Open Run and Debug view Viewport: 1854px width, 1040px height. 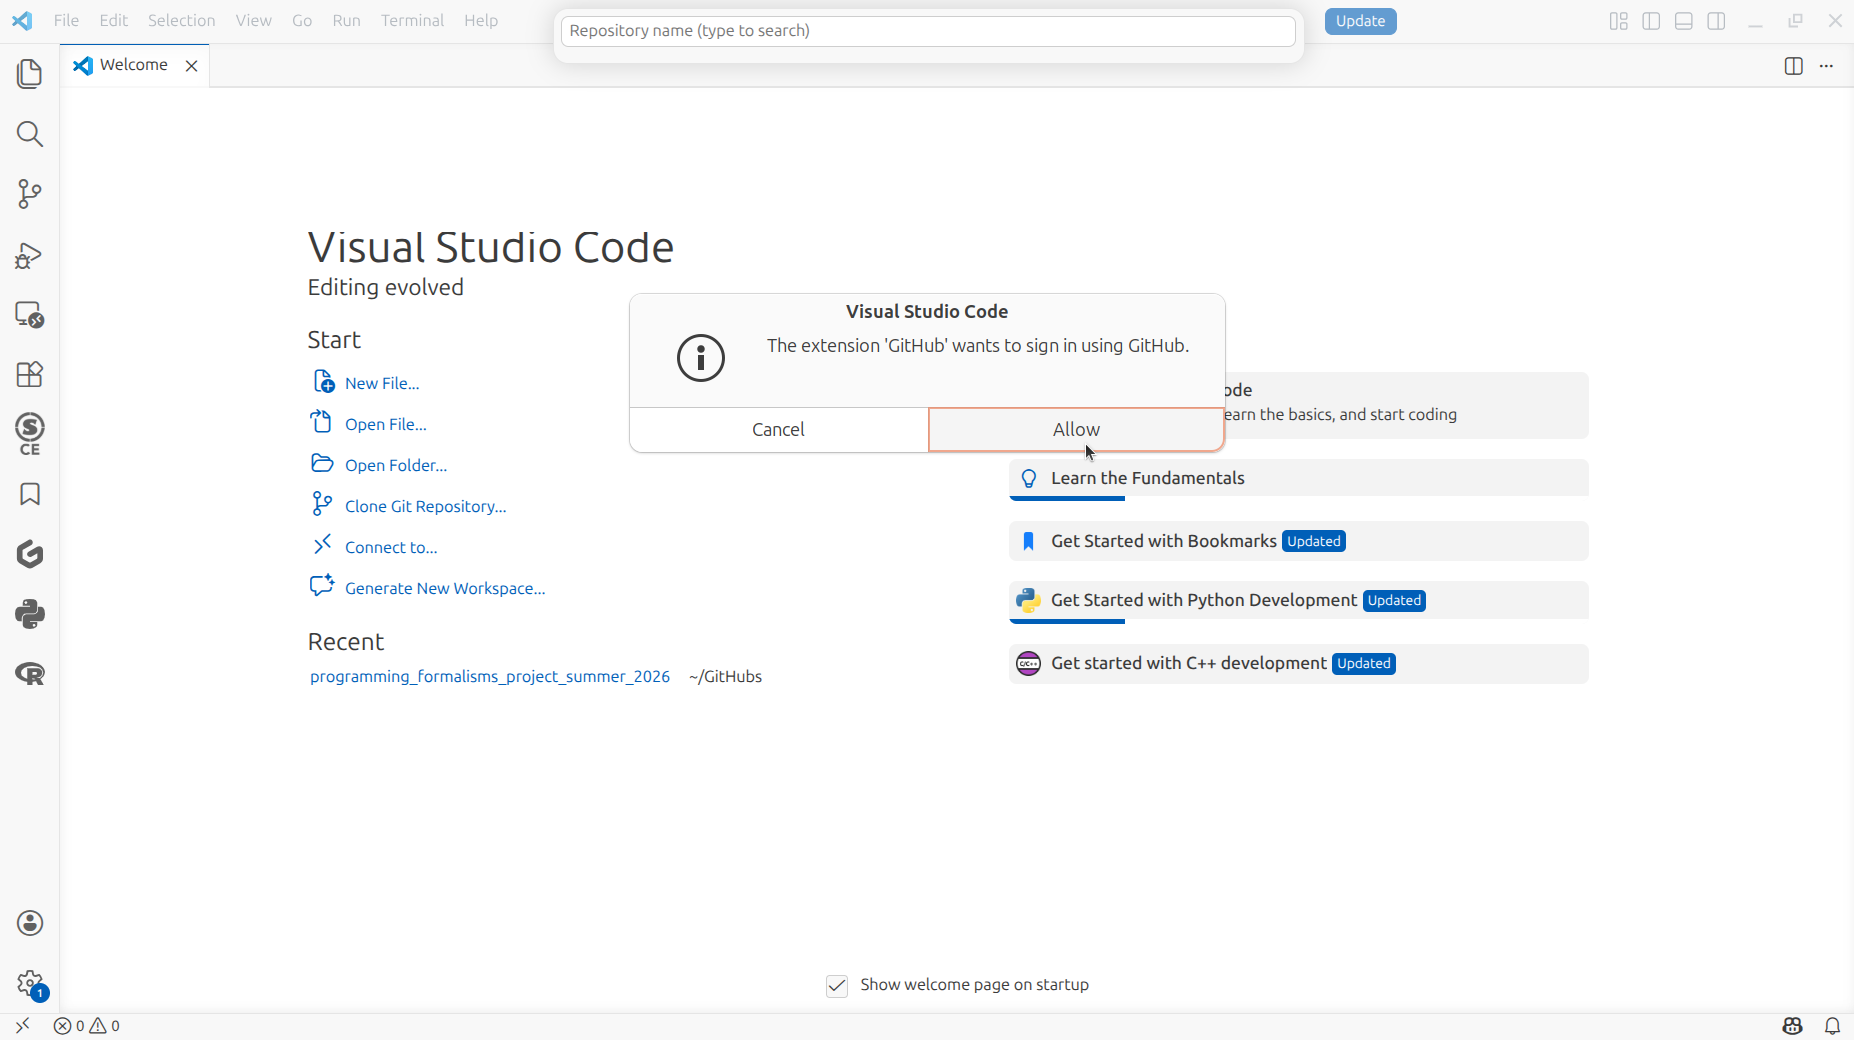coord(30,255)
